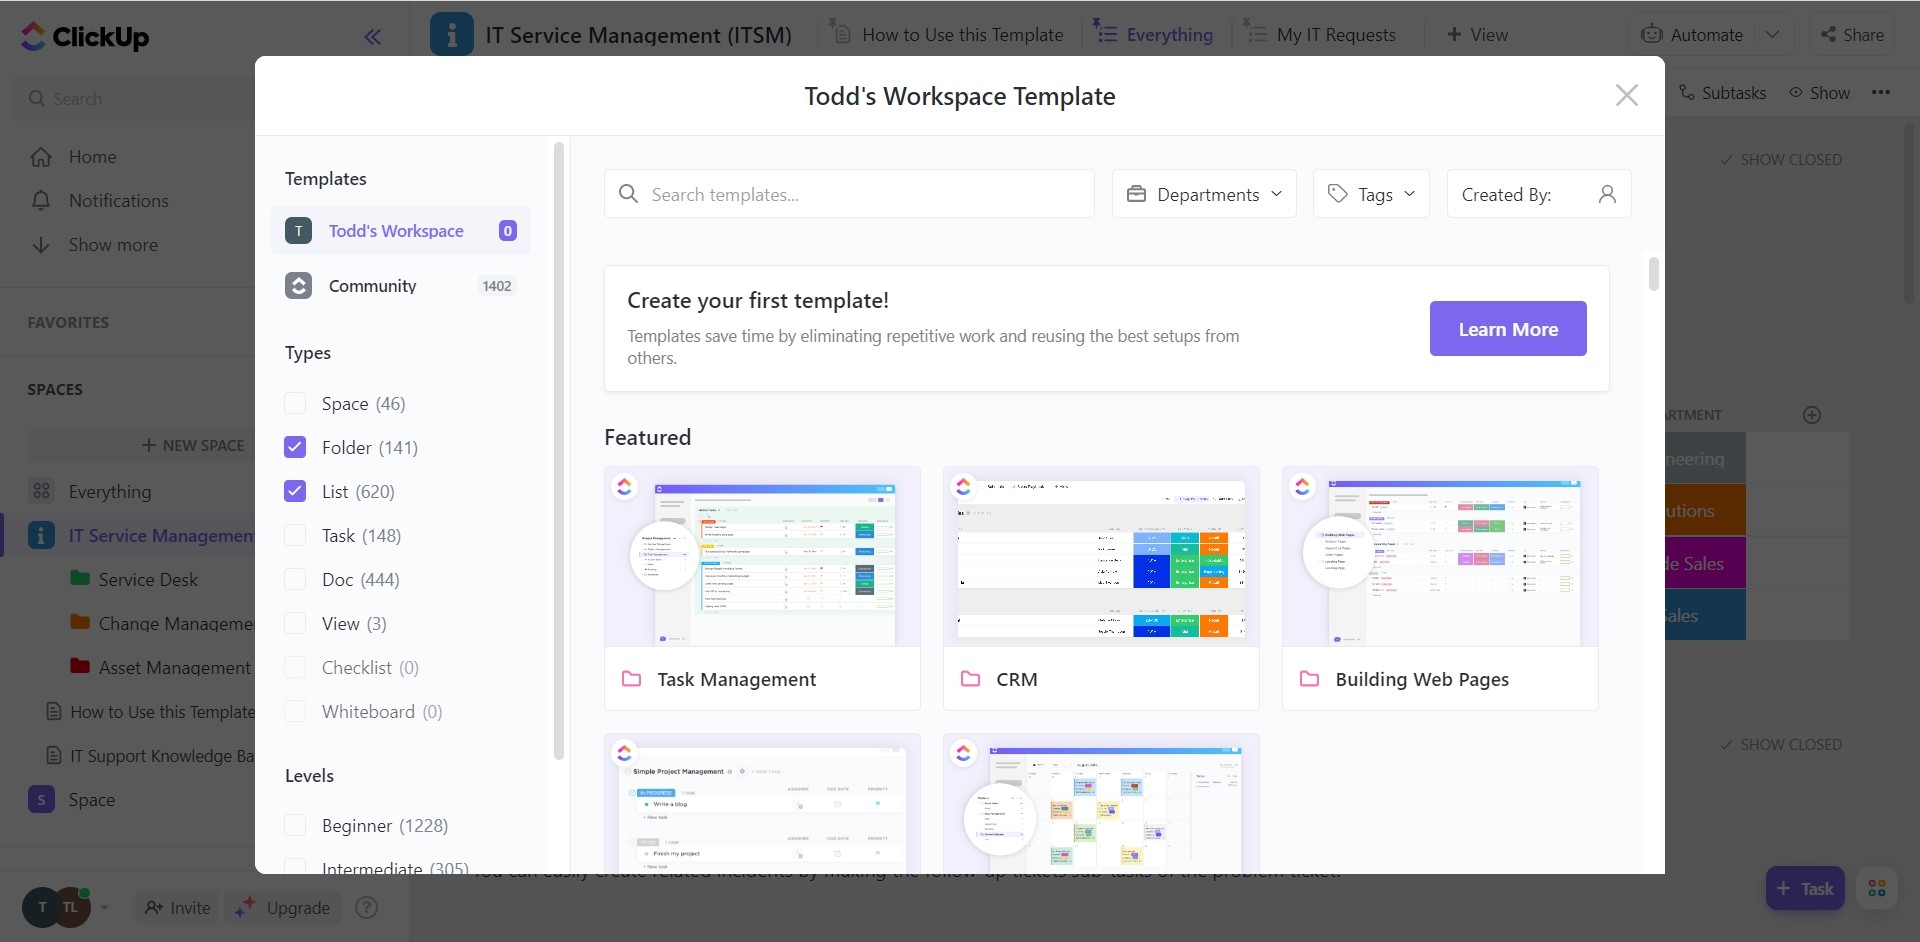The height and width of the screenshot is (942, 1920).
Task: Open the Community templates icon
Action: coord(298,286)
